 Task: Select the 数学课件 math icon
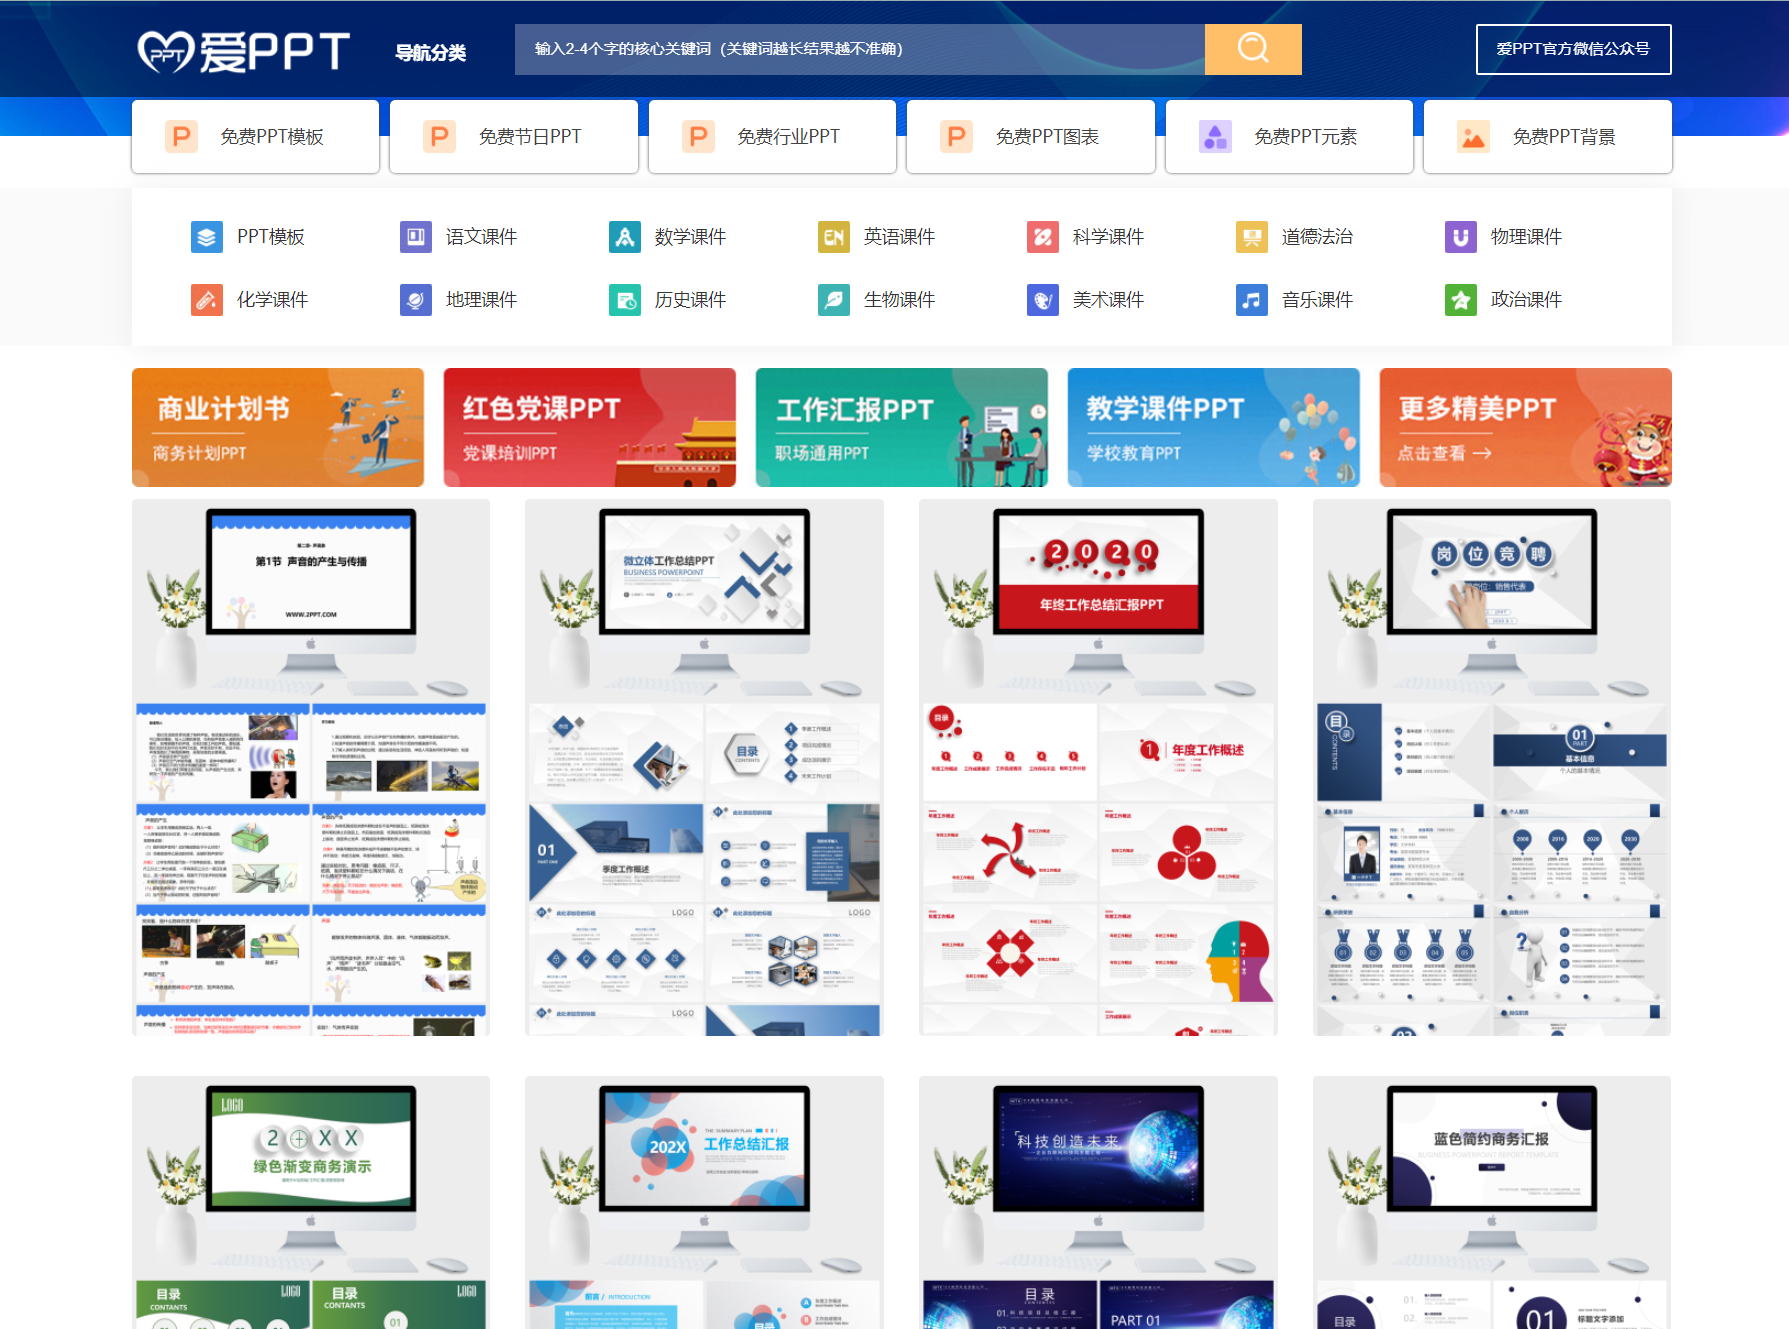coord(624,237)
